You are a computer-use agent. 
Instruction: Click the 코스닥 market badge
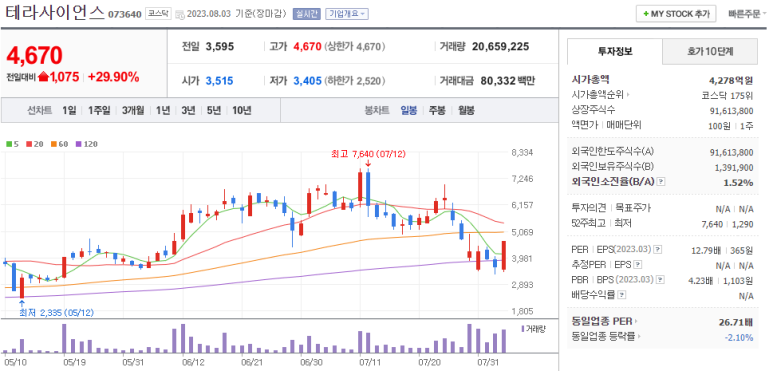(x=158, y=14)
